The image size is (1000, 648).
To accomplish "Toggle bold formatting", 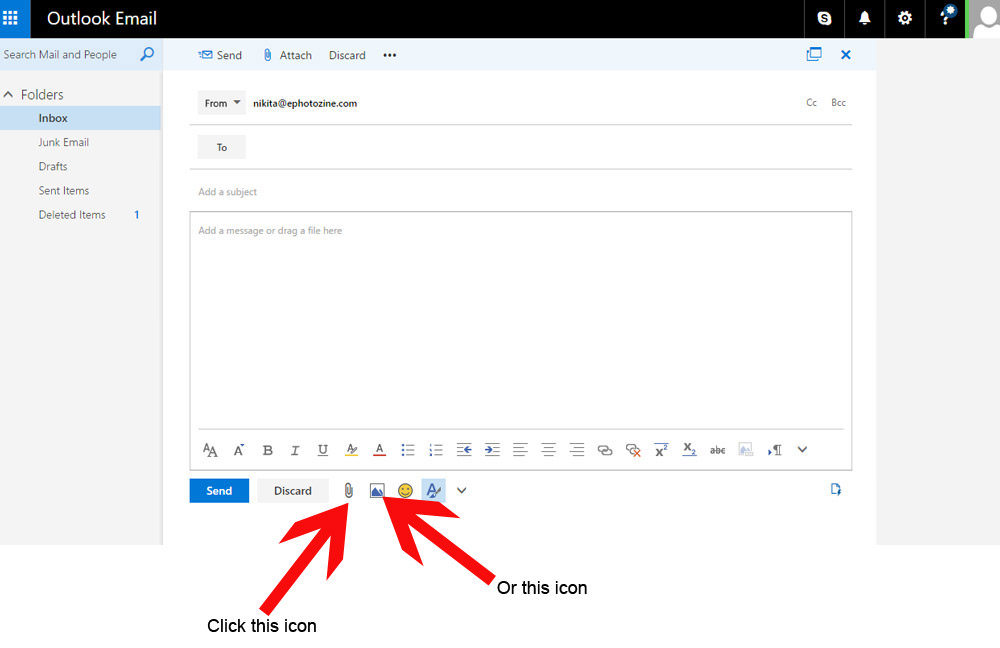I will tap(267, 450).
